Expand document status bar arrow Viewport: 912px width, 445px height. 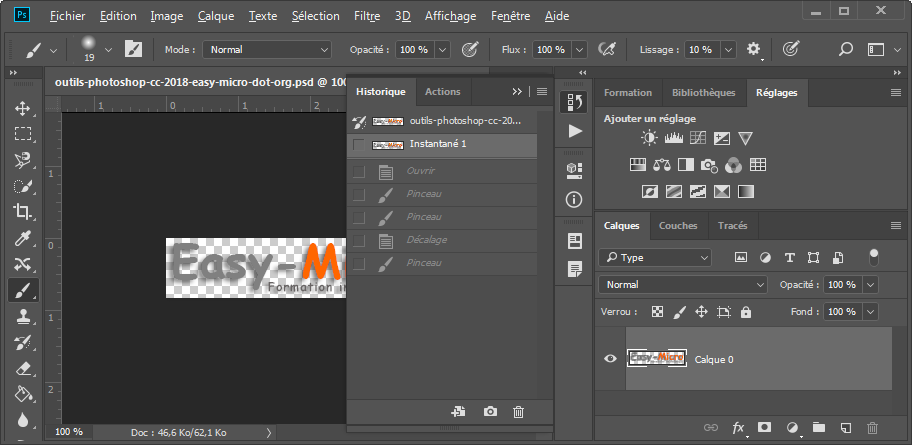[x=268, y=432]
